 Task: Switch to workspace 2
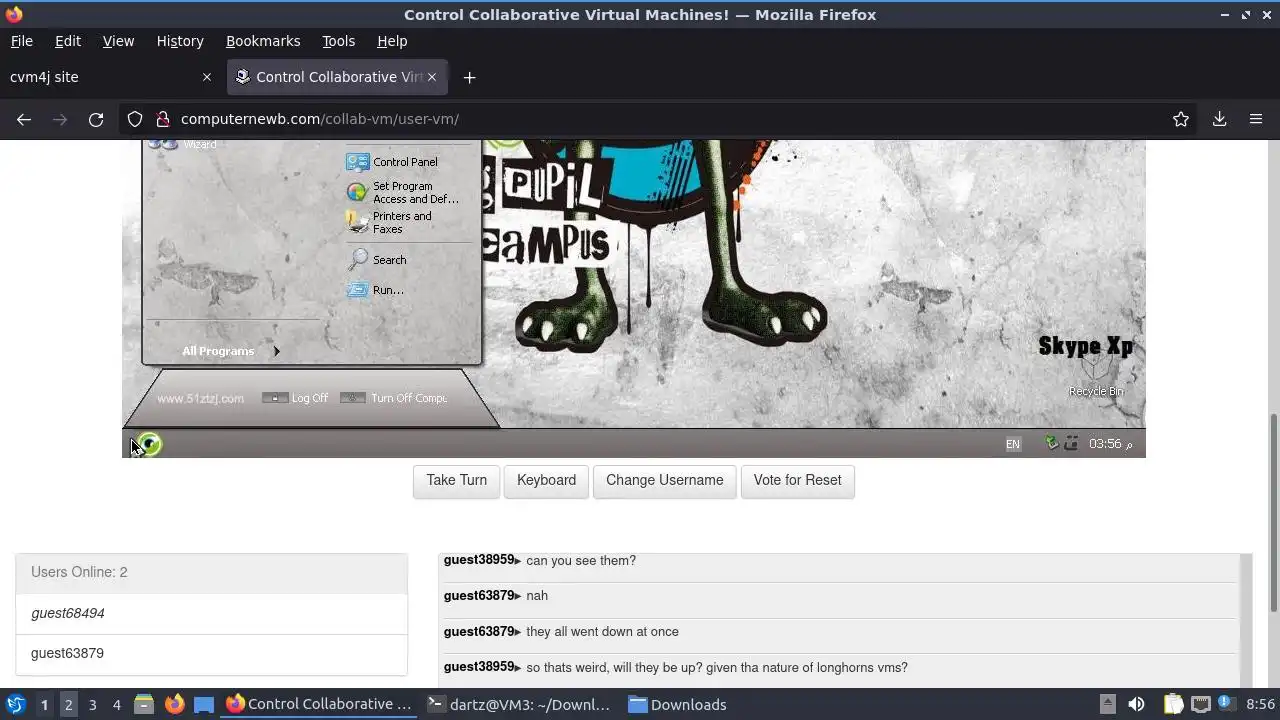(x=68, y=705)
